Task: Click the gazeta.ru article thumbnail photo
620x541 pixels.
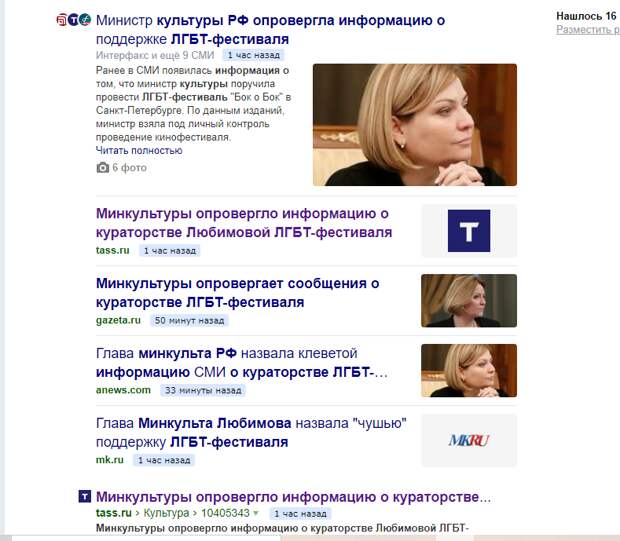Action: (469, 301)
